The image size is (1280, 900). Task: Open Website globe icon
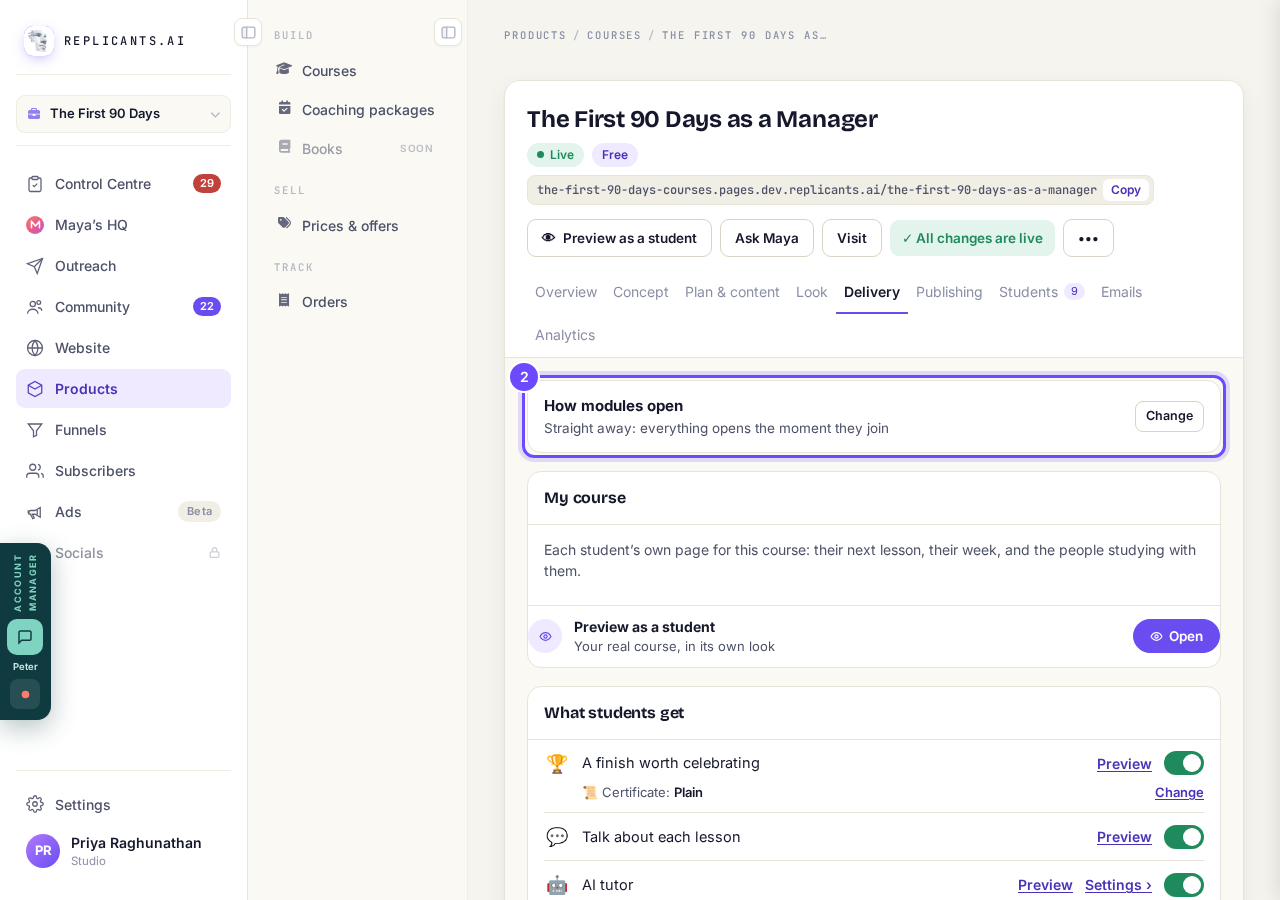pyautogui.click(x=35, y=348)
